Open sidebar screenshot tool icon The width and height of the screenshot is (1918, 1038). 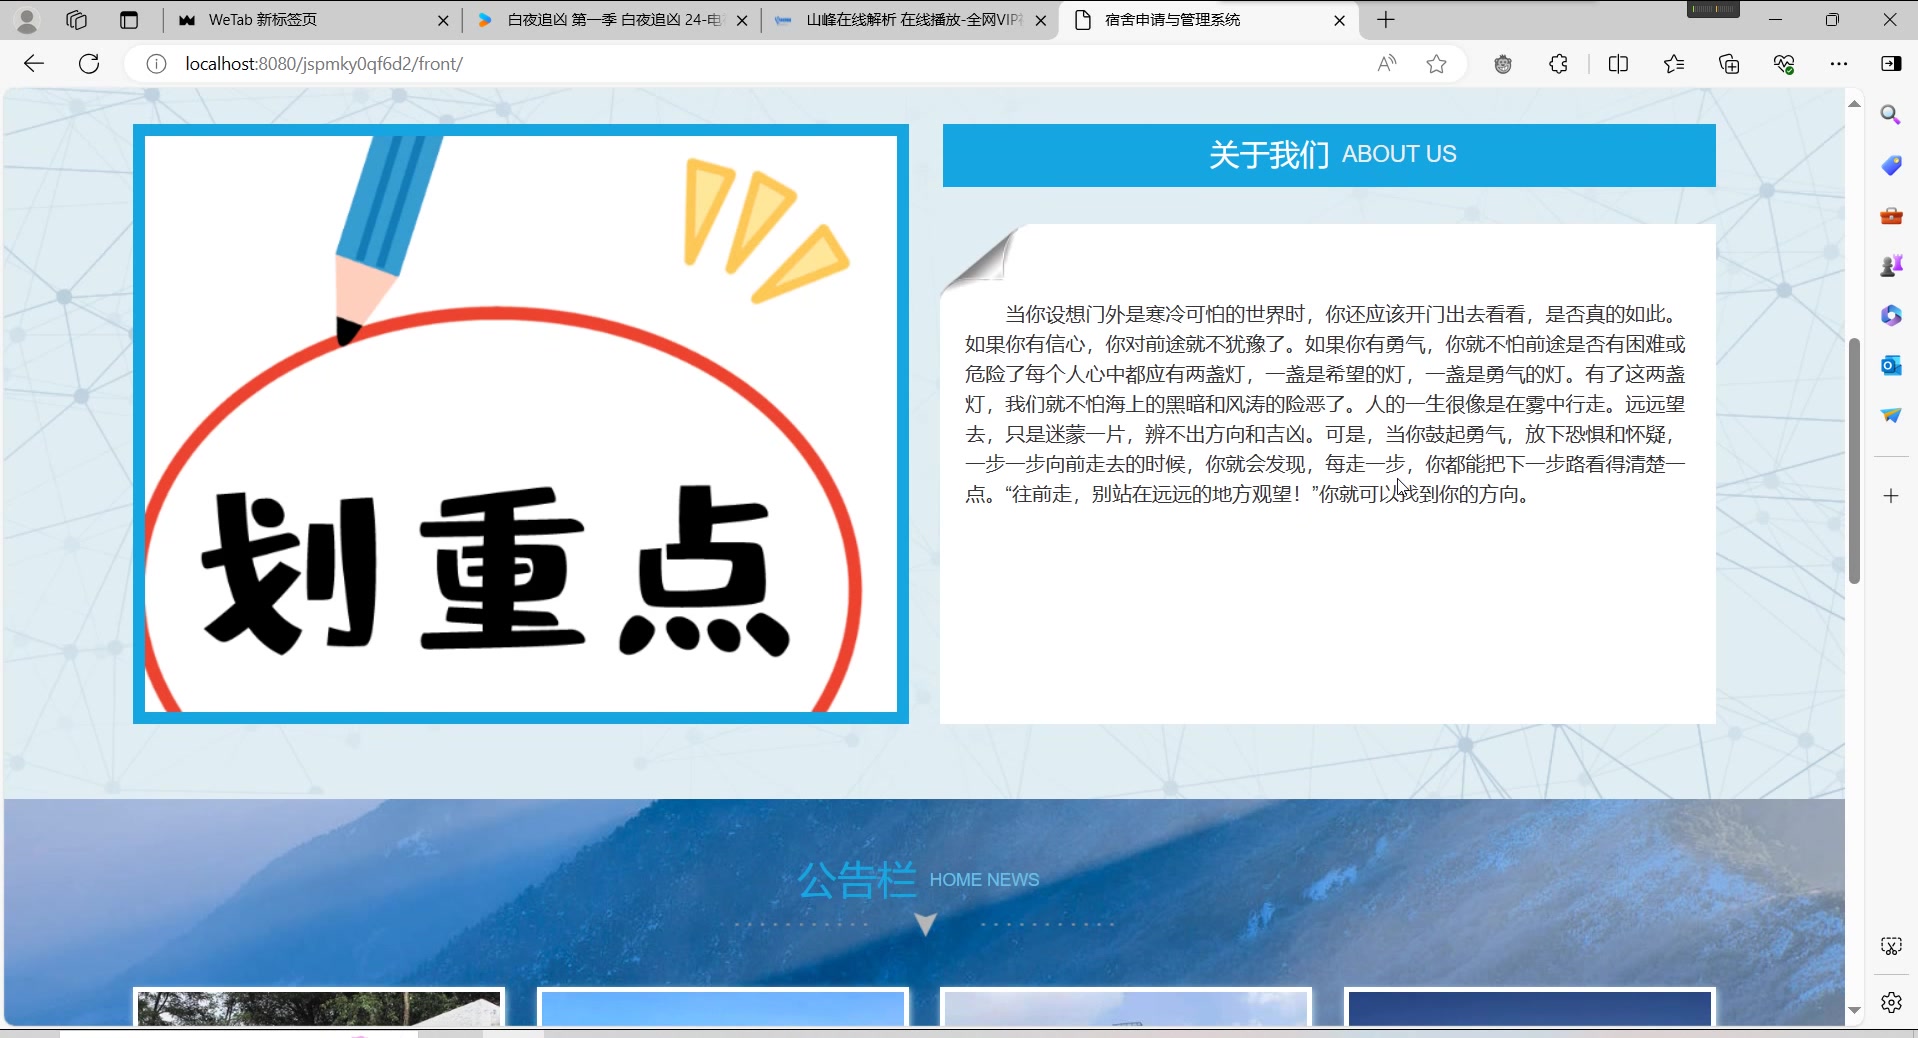pyautogui.click(x=1890, y=946)
